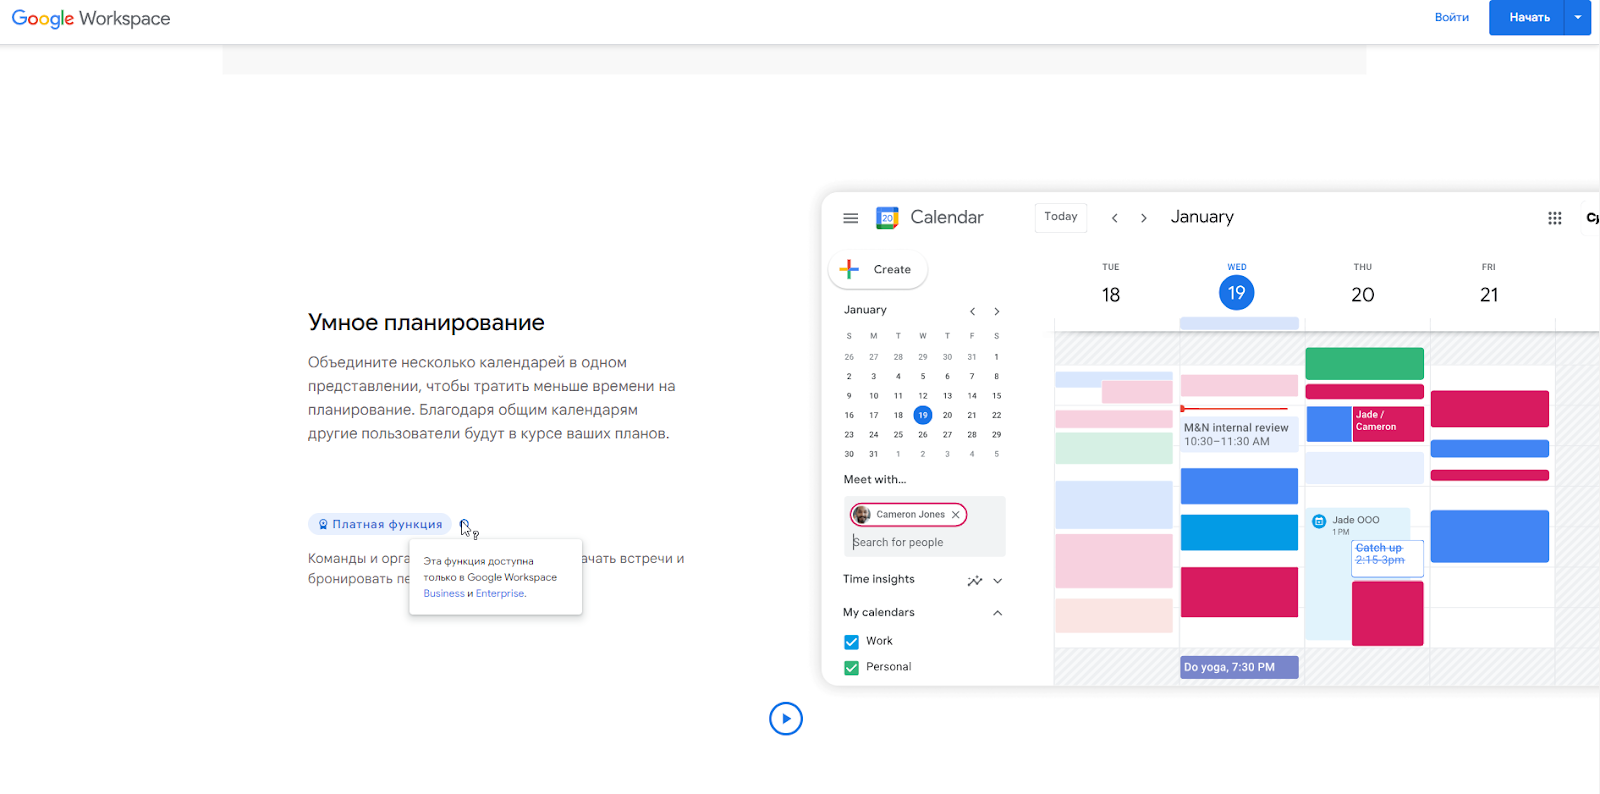This screenshot has height=794, width=1600.
Task: Click the Войти sign-in link
Action: click(1451, 17)
